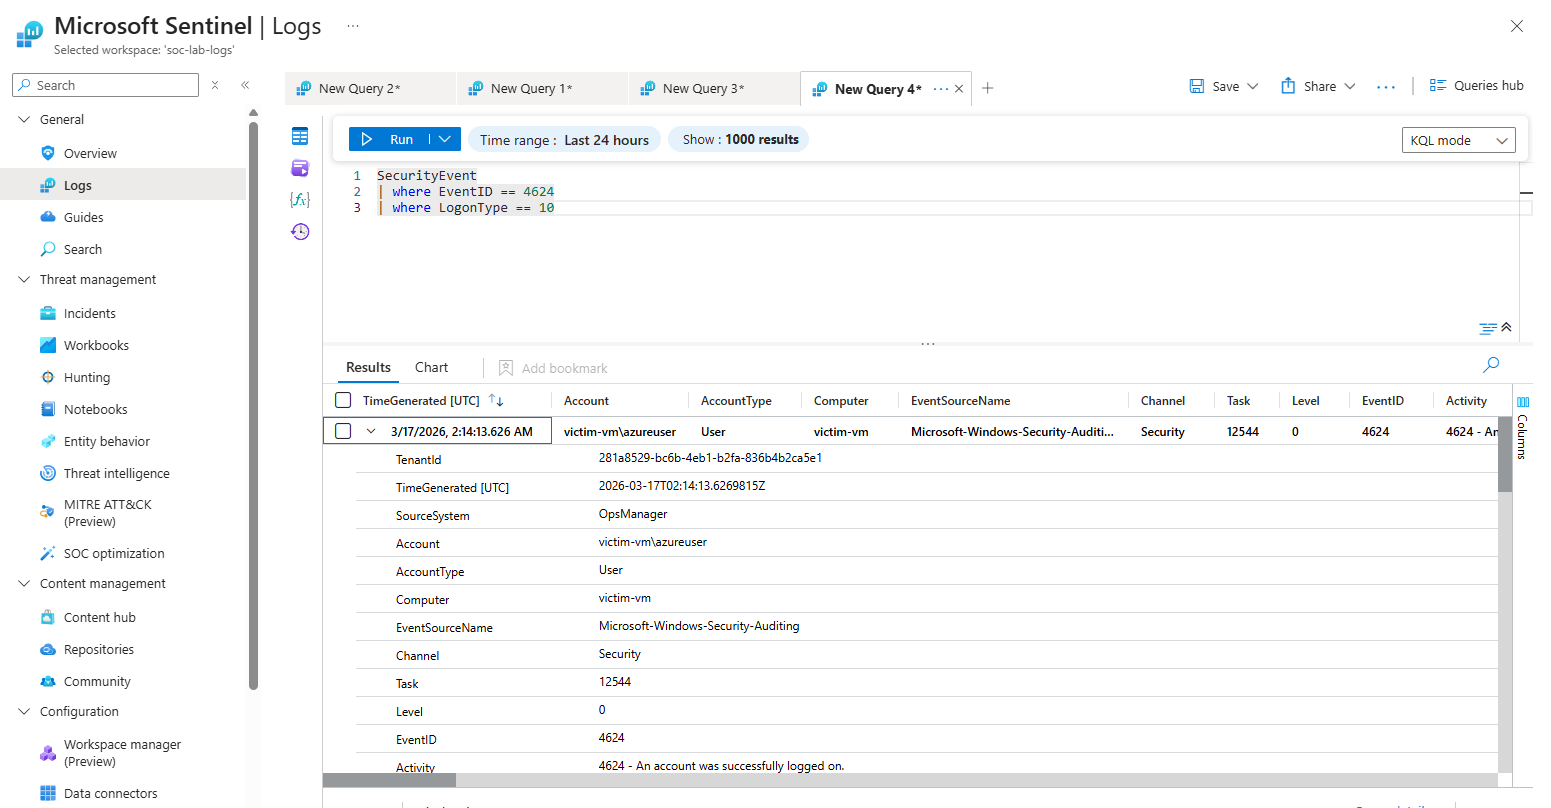The image size is (1551, 808).
Task: Collapse the Sentinel navigation with the double-chevron
Action: 245,85
